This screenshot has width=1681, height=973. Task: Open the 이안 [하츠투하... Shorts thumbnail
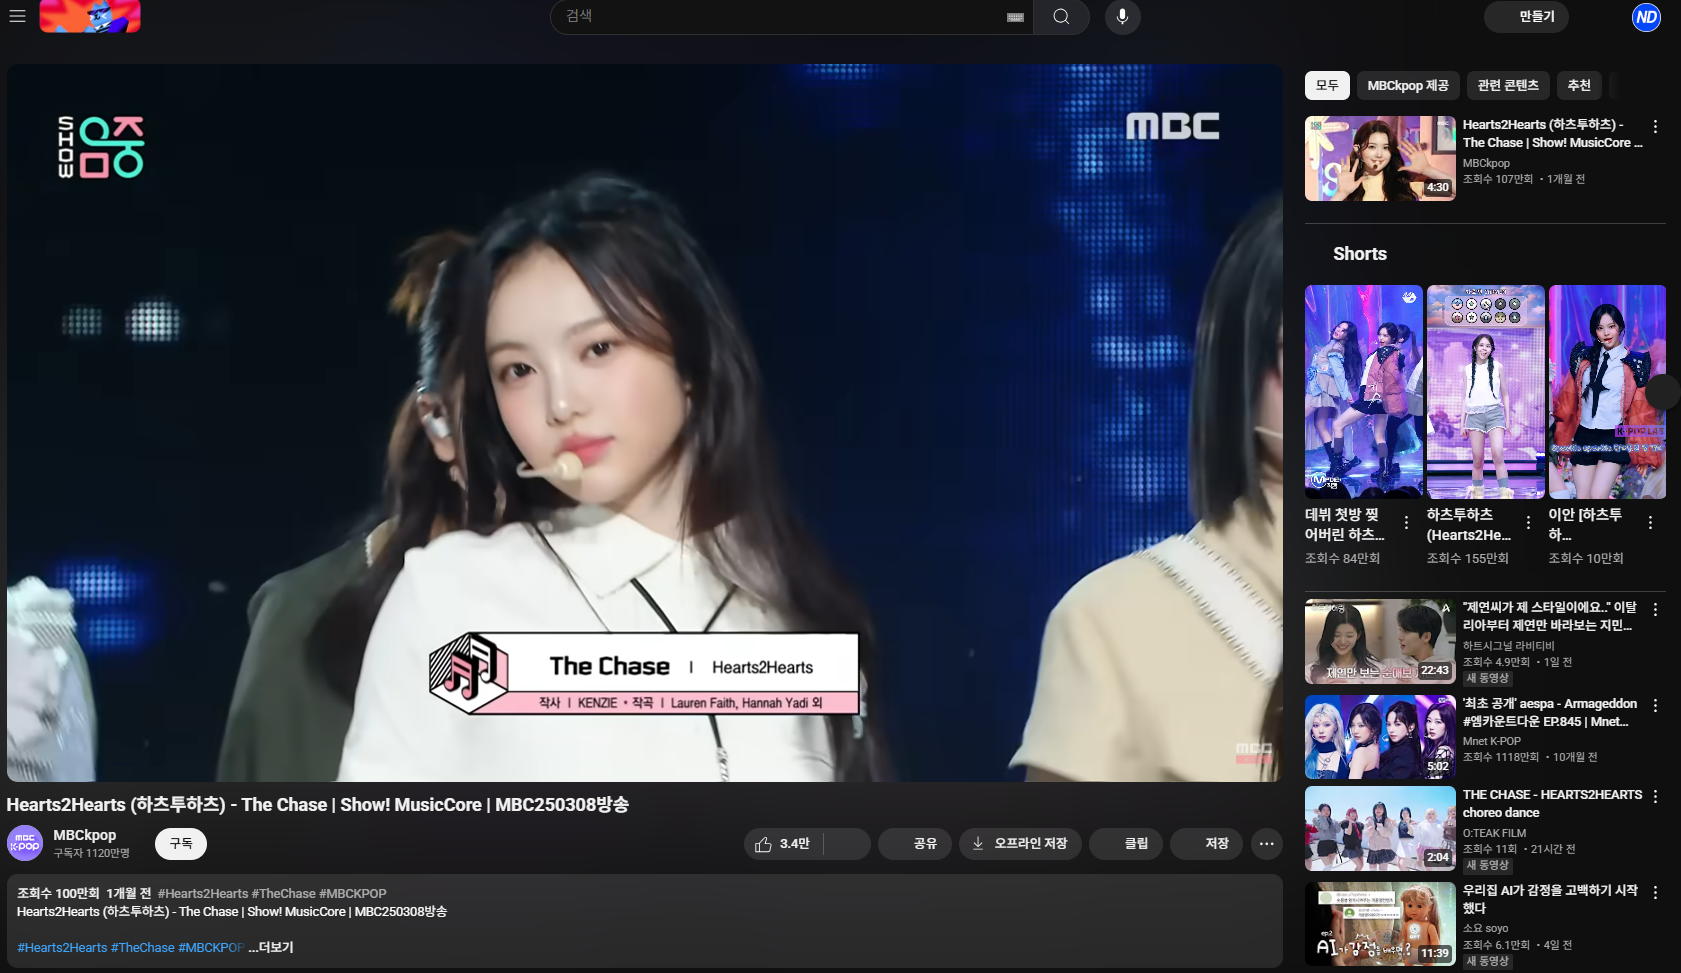point(1608,392)
